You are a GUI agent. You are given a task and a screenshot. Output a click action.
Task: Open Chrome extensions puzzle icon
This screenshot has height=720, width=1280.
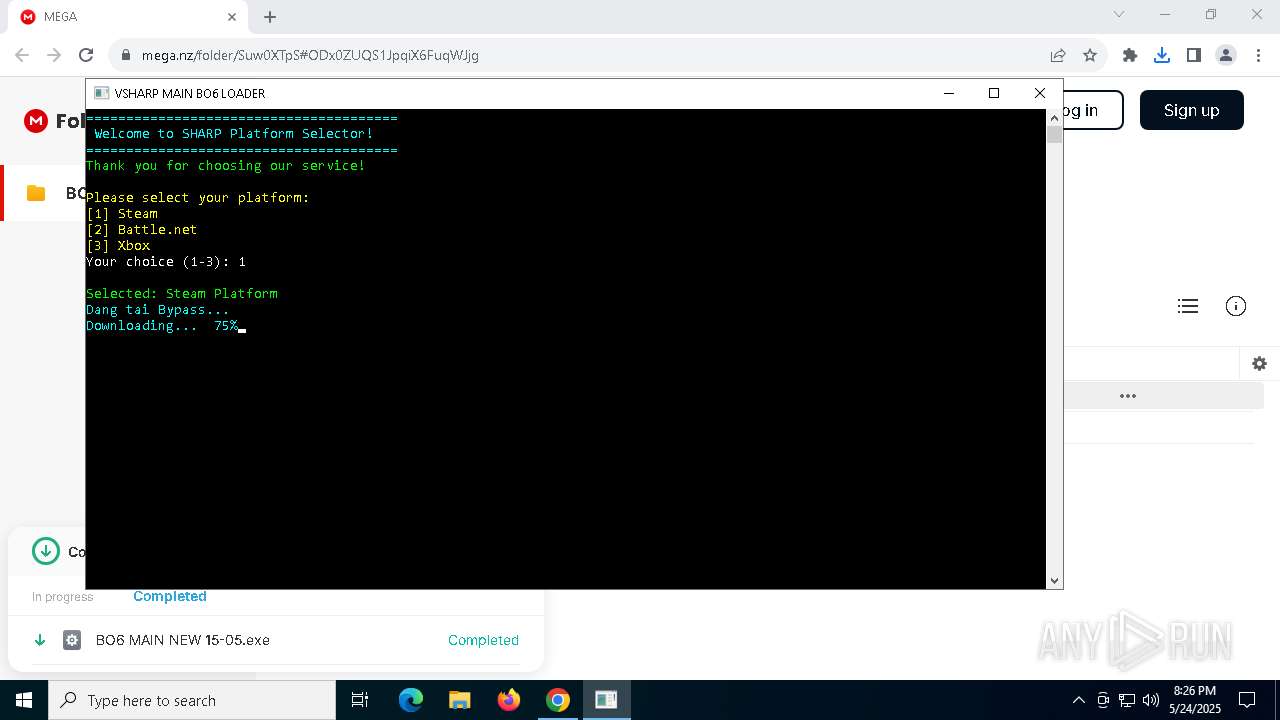[1130, 55]
